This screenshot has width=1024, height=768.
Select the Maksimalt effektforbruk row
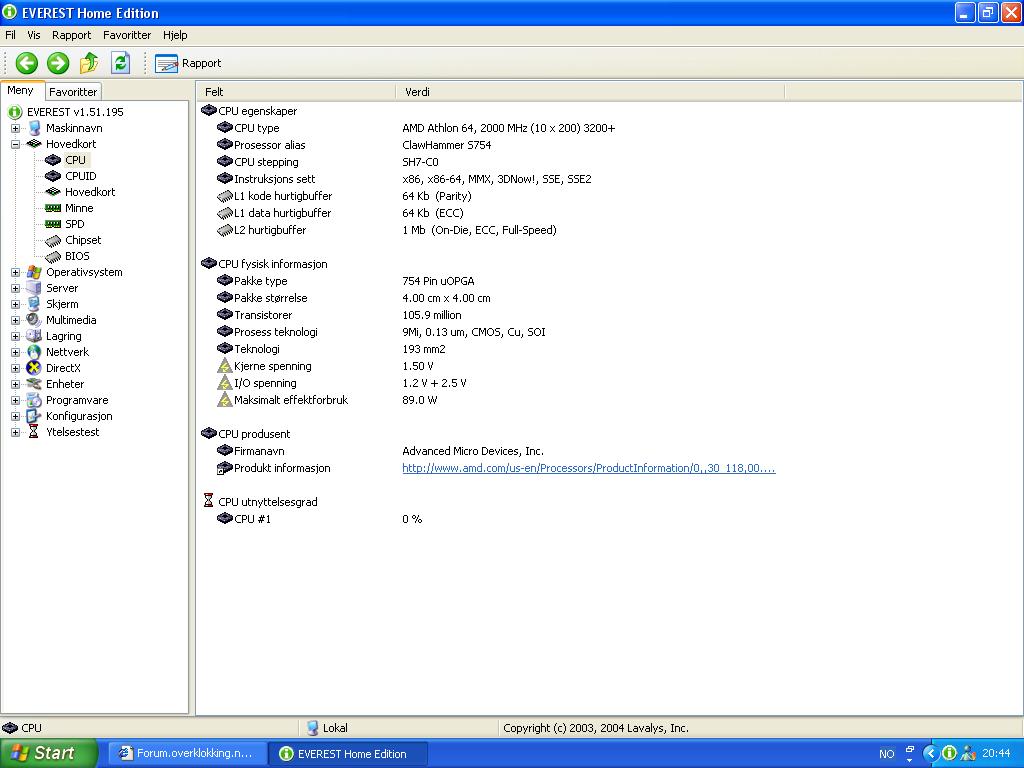click(x=327, y=400)
